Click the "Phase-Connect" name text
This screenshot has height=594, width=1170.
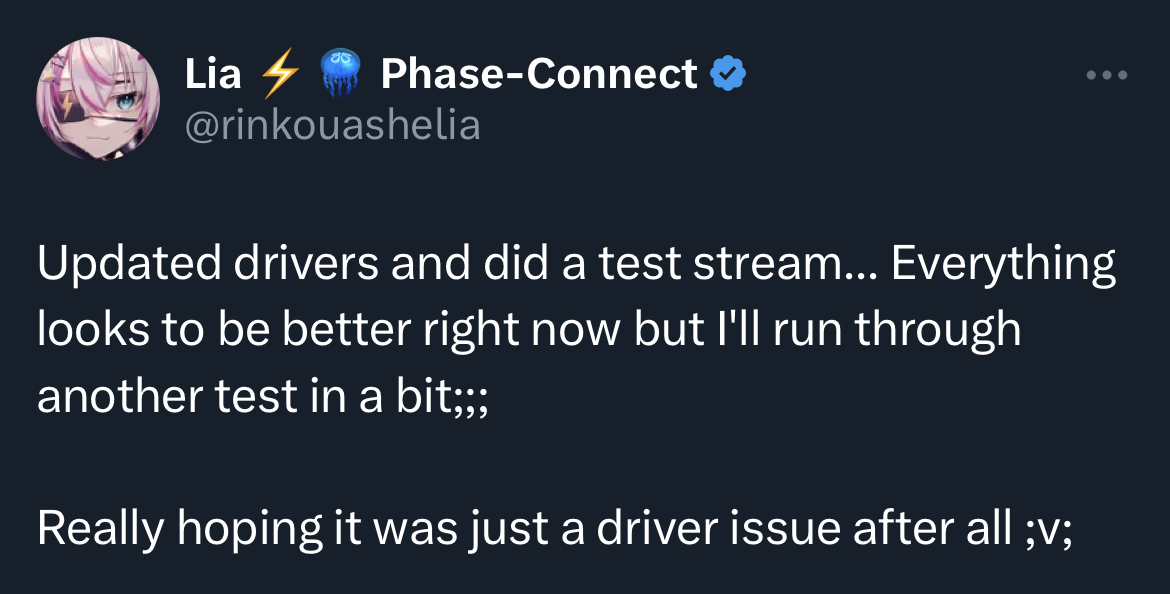coord(539,74)
